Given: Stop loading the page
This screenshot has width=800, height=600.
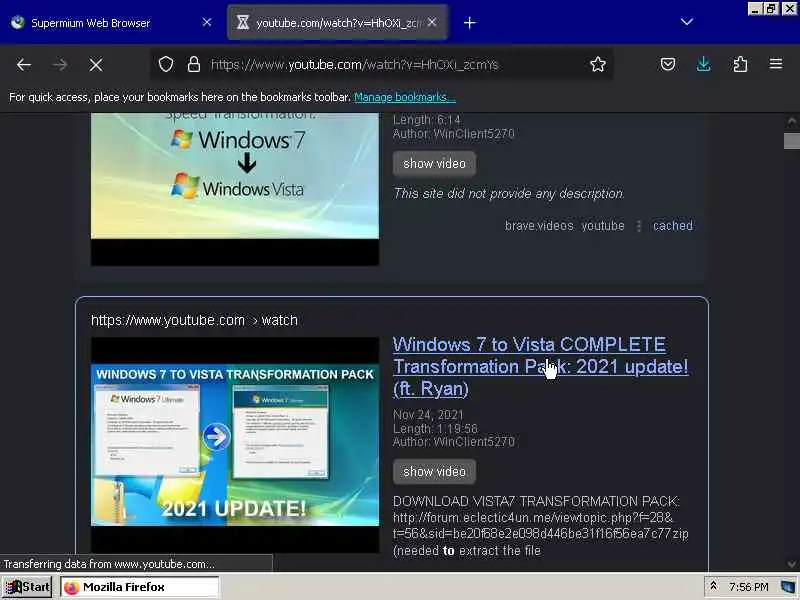Looking at the screenshot, I should [96, 65].
